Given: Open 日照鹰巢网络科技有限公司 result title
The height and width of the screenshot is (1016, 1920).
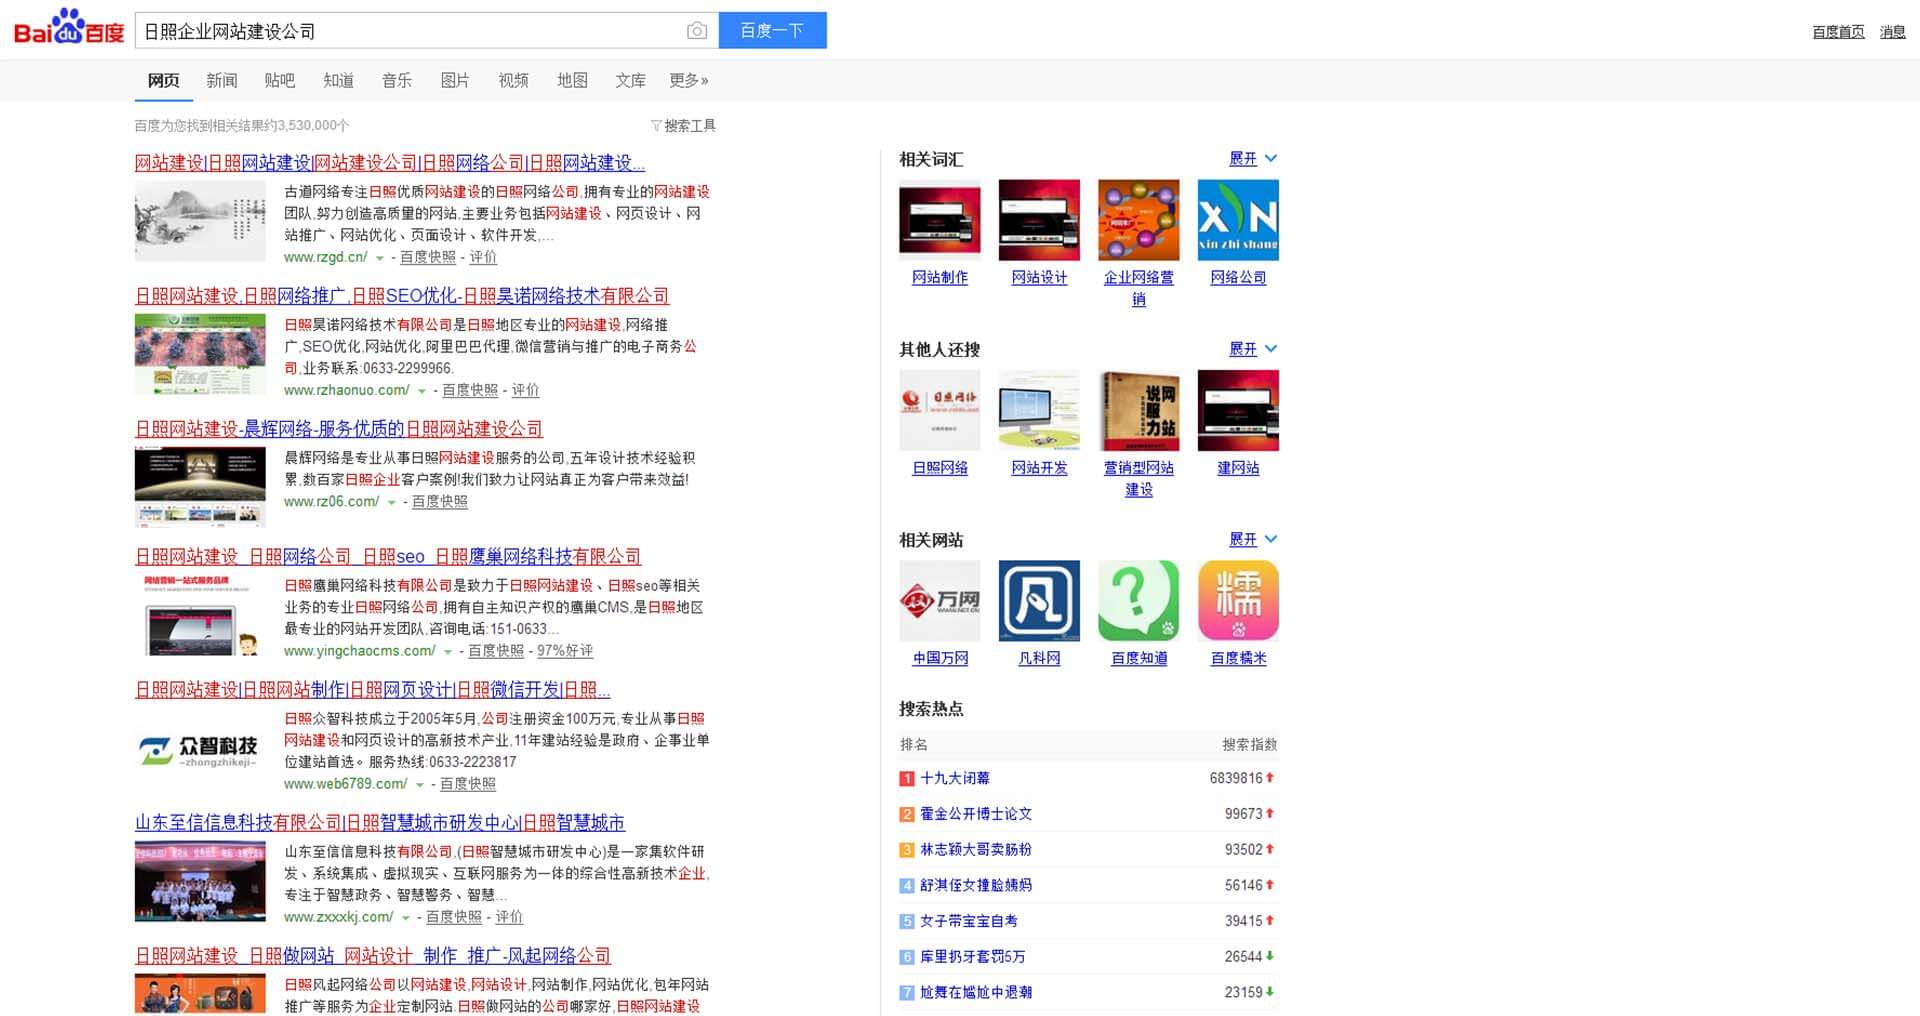Looking at the screenshot, I should coord(388,557).
